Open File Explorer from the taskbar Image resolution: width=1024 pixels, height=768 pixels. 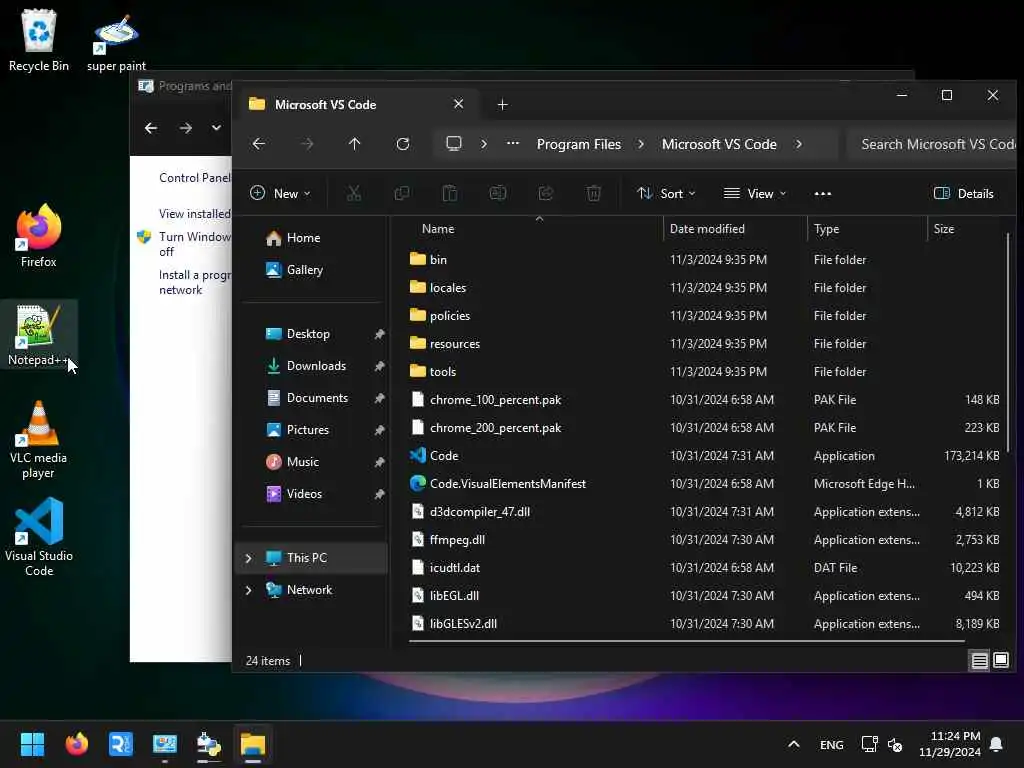(253, 744)
